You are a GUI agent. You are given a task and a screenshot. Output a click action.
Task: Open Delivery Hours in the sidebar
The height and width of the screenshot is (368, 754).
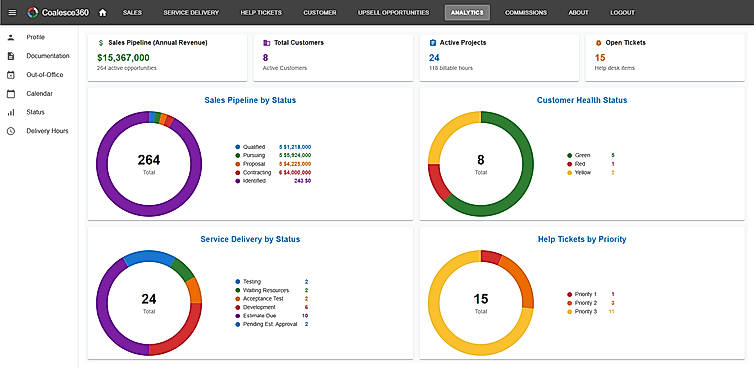47,131
